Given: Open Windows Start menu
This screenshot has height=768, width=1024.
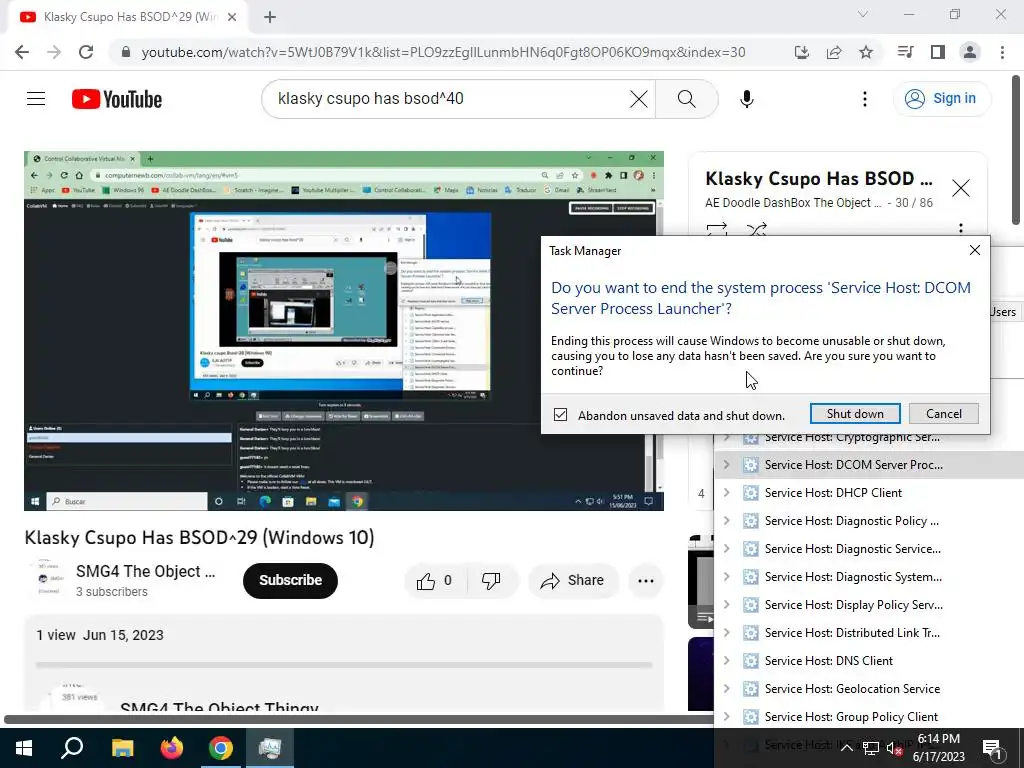Looking at the screenshot, I should (x=24, y=748).
